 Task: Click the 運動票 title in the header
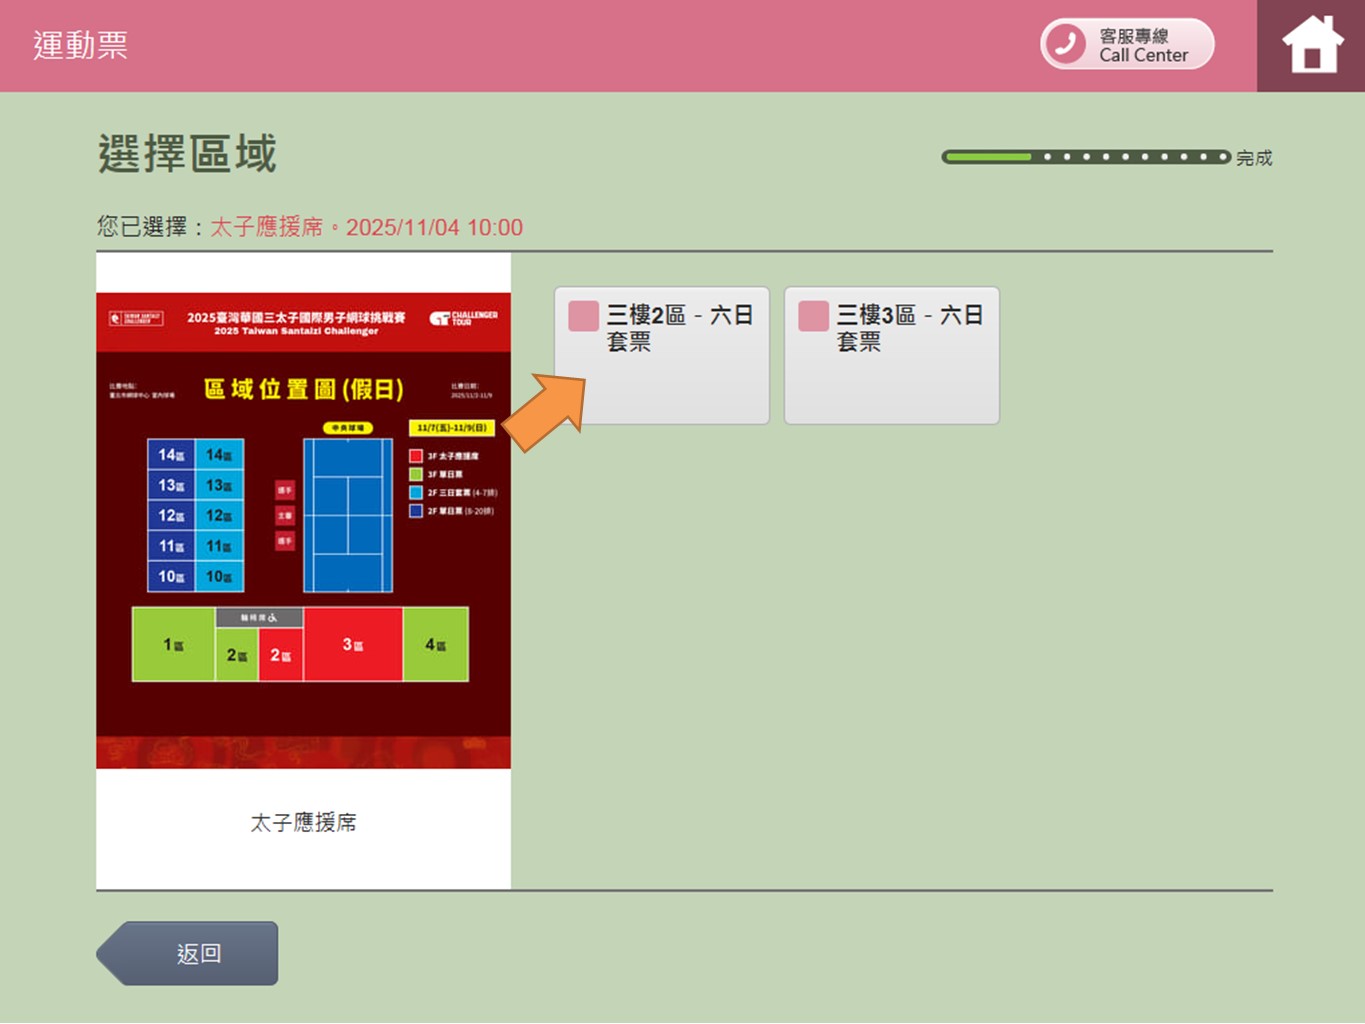(80, 46)
